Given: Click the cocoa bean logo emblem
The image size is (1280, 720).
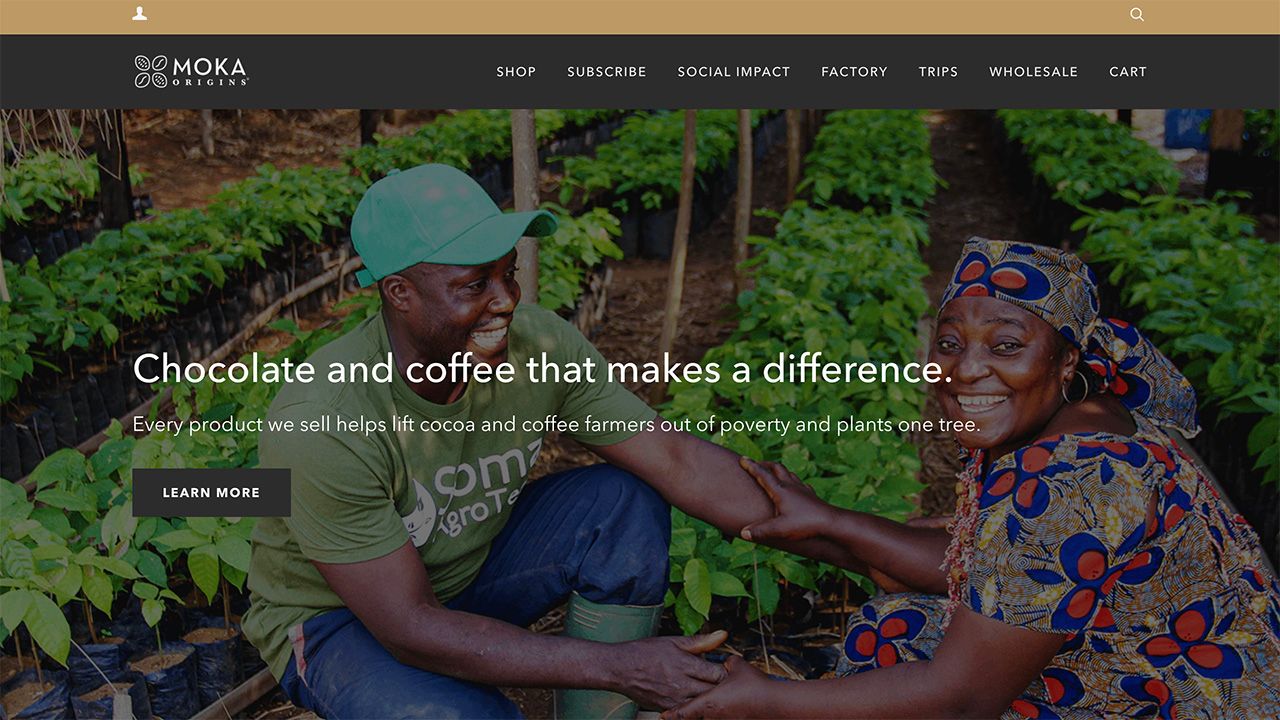Looking at the screenshot, I should tap(151, 71).
